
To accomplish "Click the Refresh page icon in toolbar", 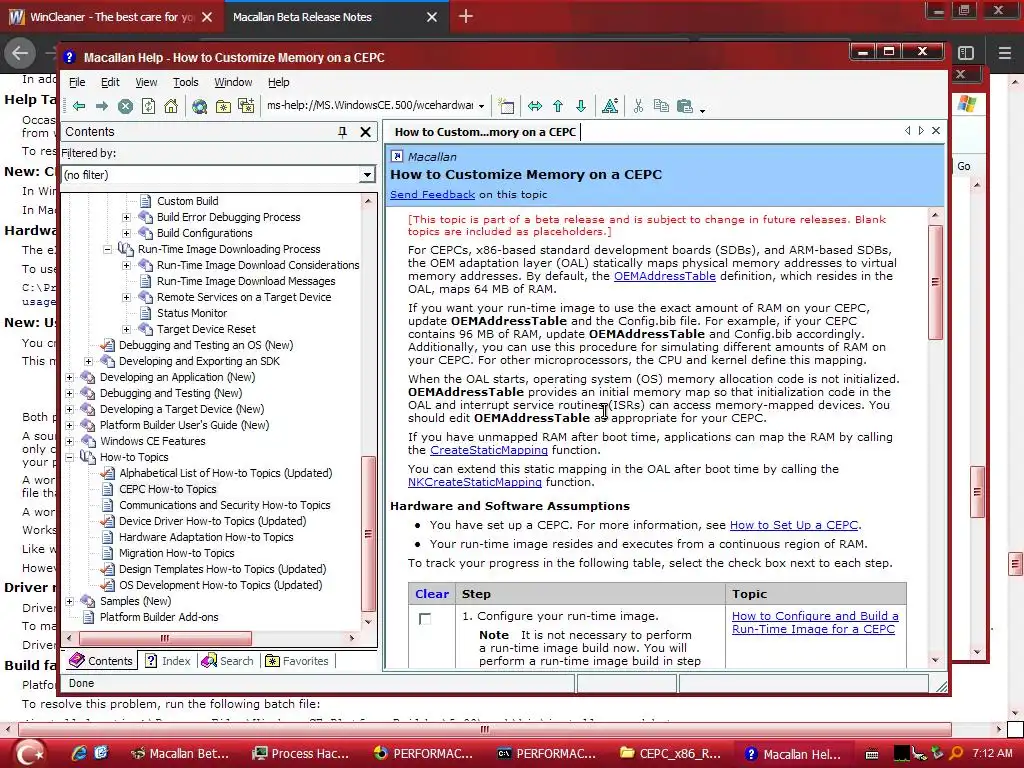I will pos(148,106).
